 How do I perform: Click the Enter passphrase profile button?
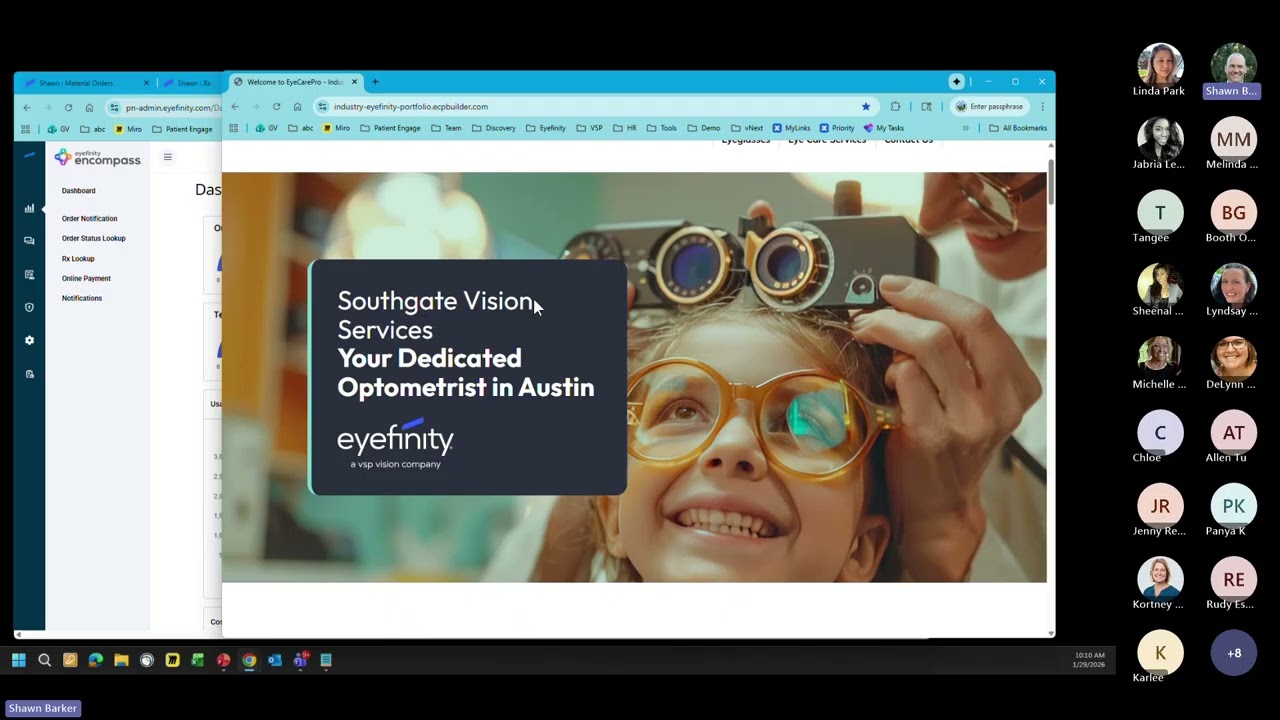[x=990, y=107]
